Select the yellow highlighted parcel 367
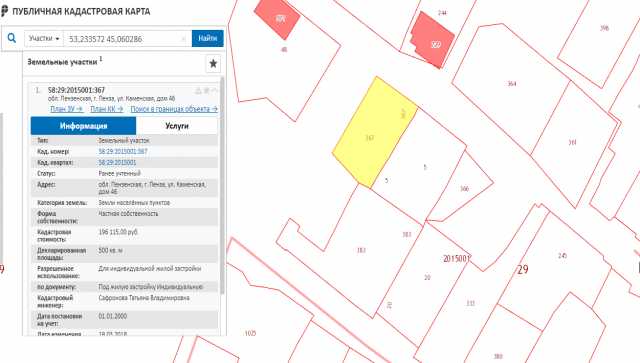This screenshot has height=363, width=640. (373, 133)
